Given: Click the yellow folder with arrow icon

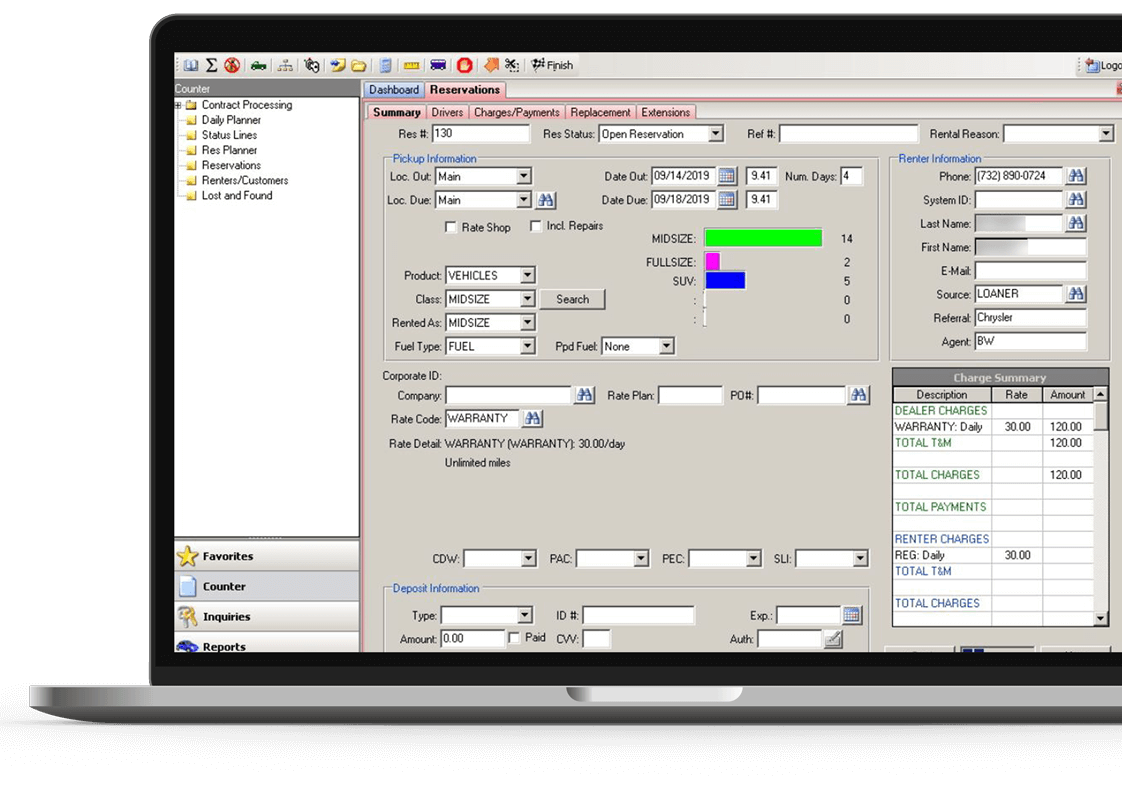Looking at the screenshot, I should point(337,65).
